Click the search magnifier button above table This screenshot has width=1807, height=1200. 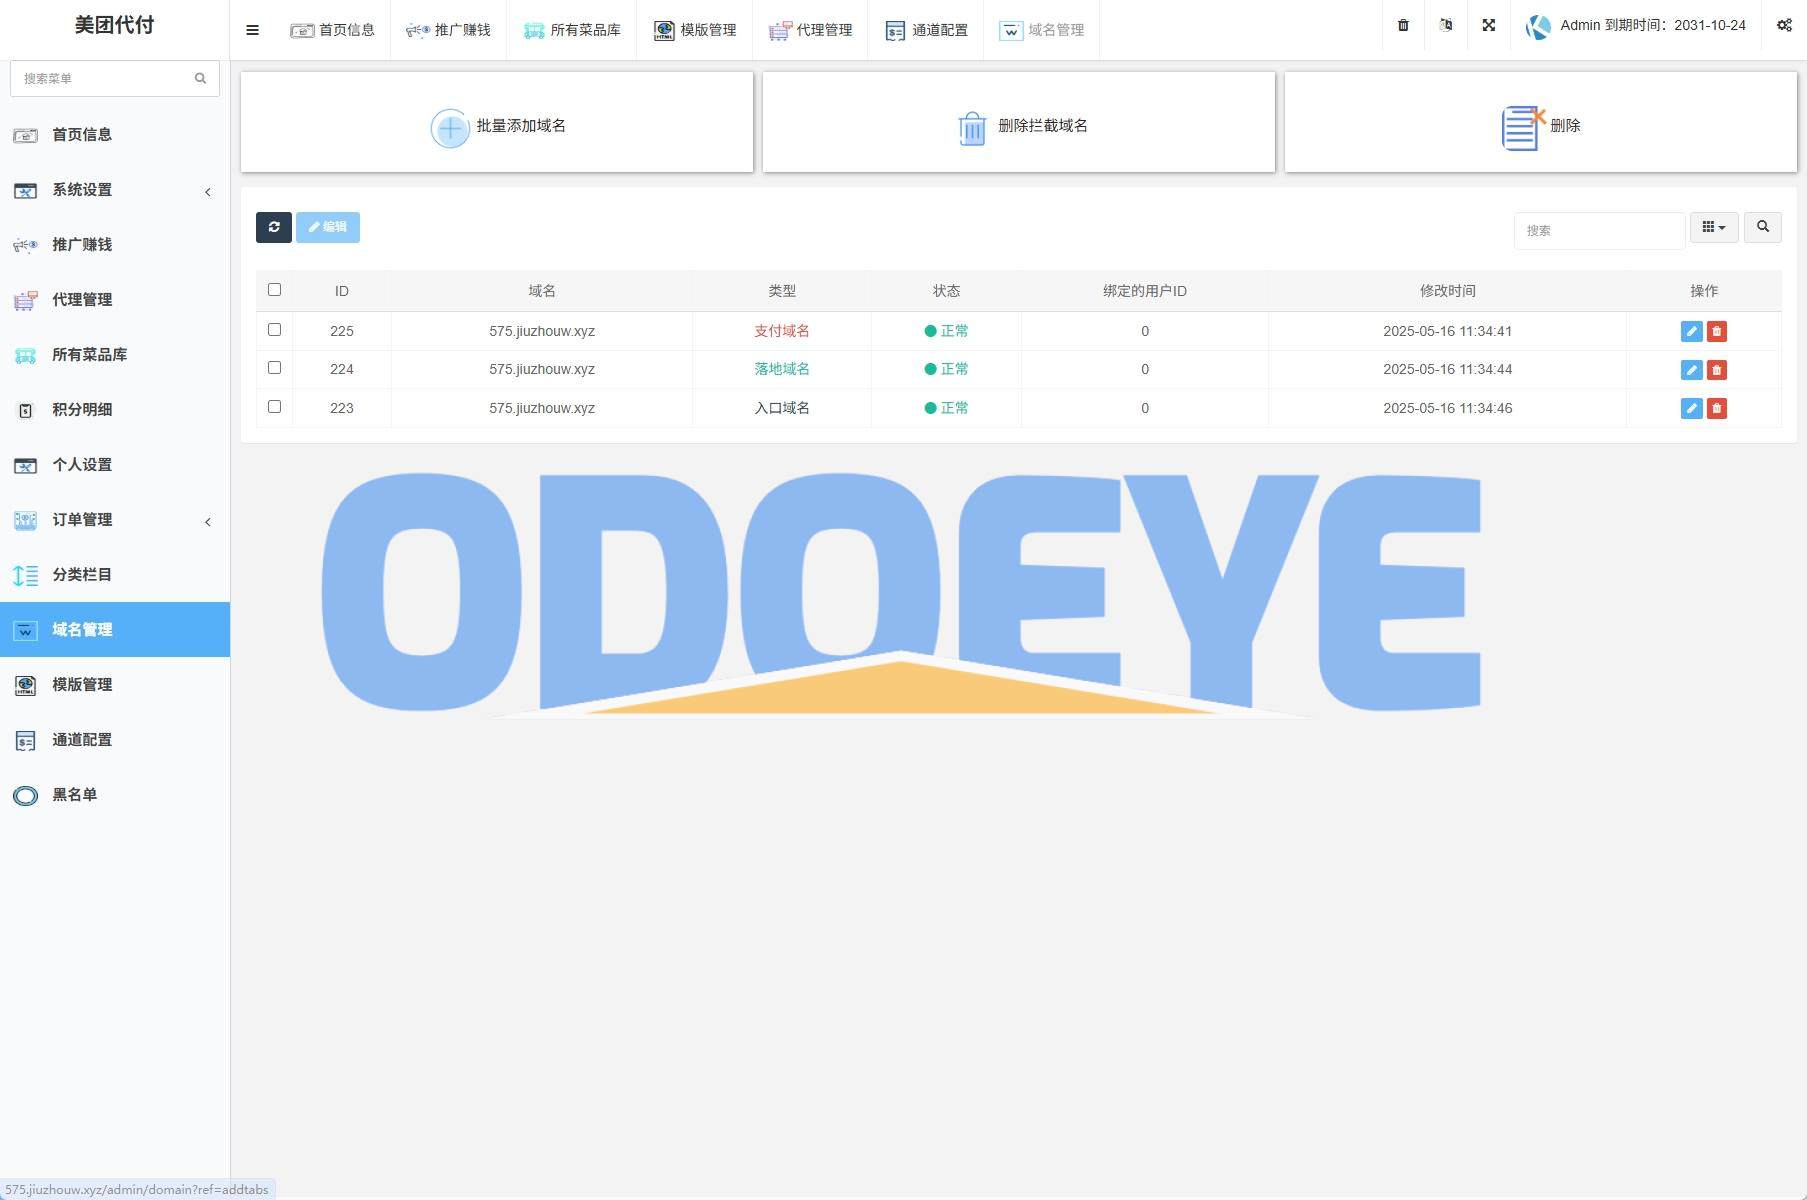(1763, 227)
